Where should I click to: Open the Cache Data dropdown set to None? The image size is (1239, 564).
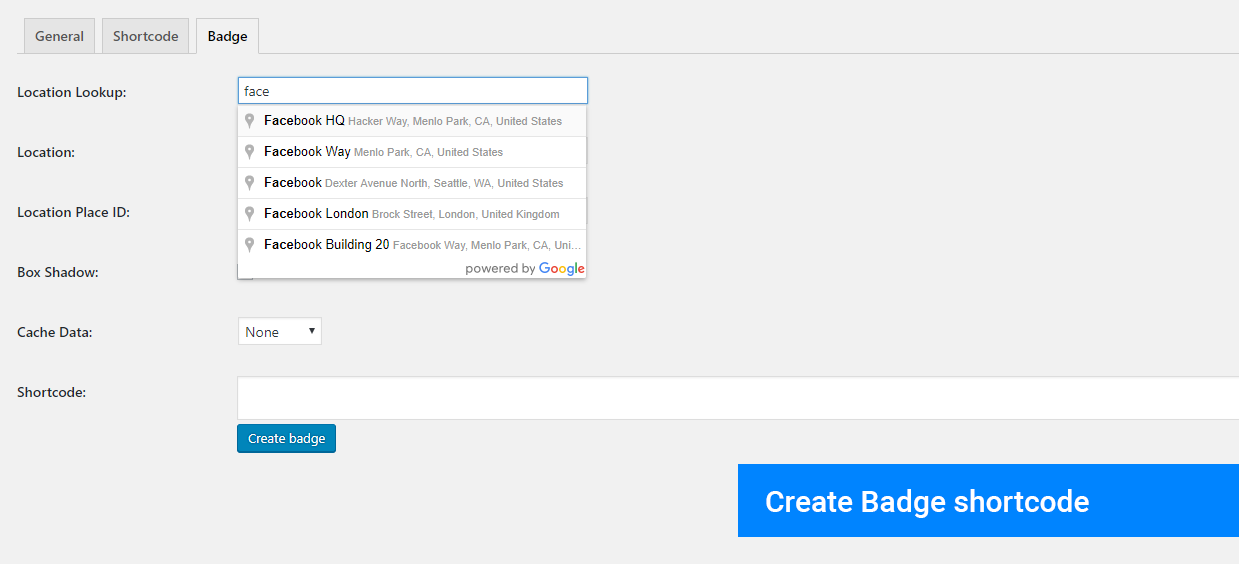(280, 332)
